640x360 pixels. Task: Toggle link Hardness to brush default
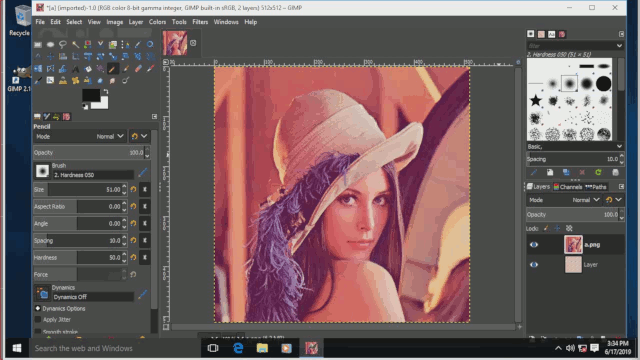tap(144, 258)
